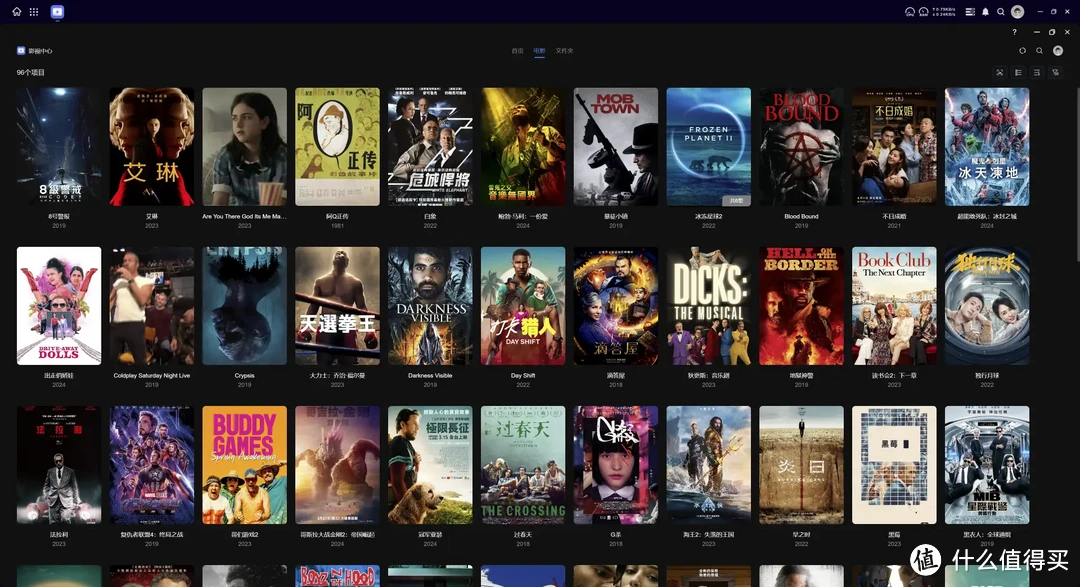Open the user avatar menu in the media center
1080x587 pixels.
(1058, 50)
